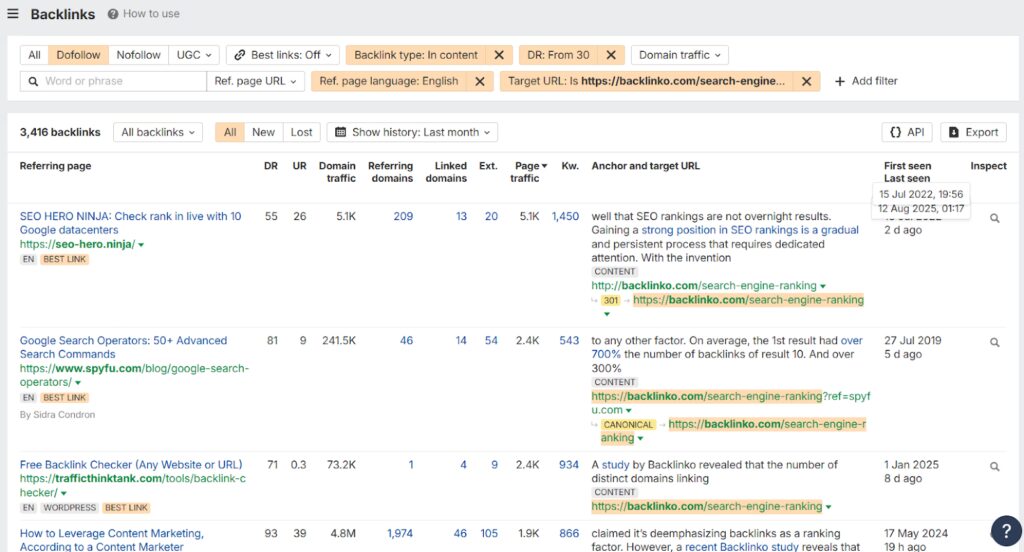Select the Dofollow filter
This screenshot has width=1024, height=552.
point(78,55)
